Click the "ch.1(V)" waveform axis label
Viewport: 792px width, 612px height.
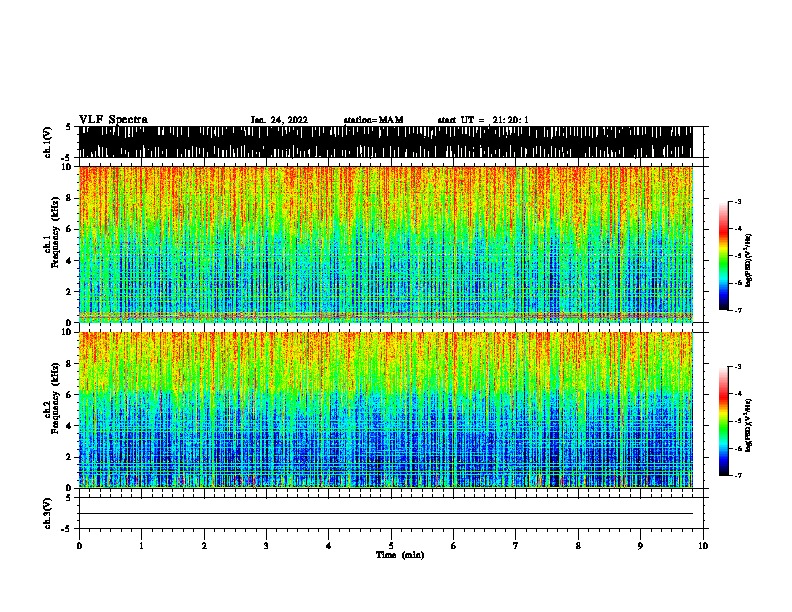(48, 142)
